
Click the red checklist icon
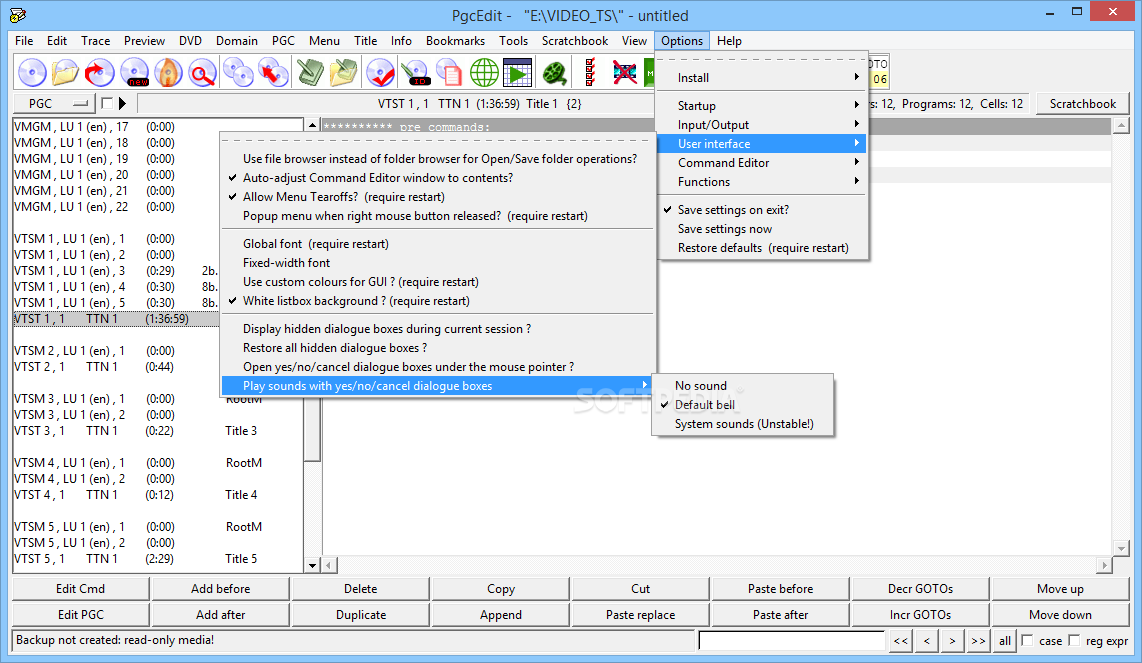[x=589, y=73]
